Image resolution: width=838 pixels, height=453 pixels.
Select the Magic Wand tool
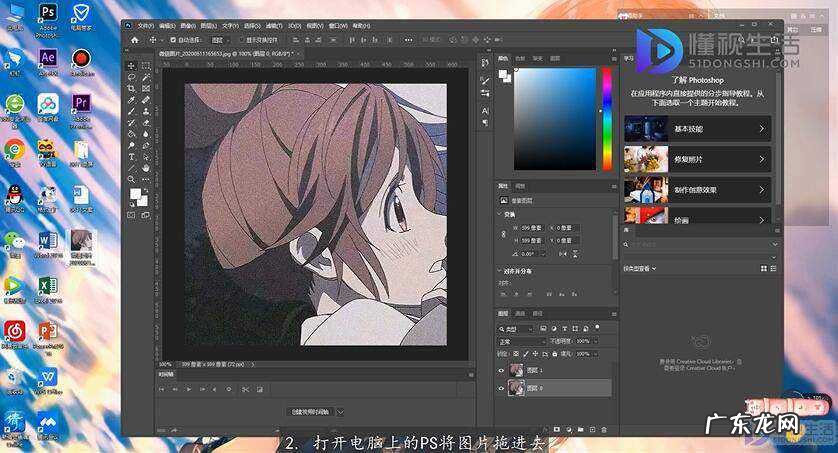(x=146, y=77)
